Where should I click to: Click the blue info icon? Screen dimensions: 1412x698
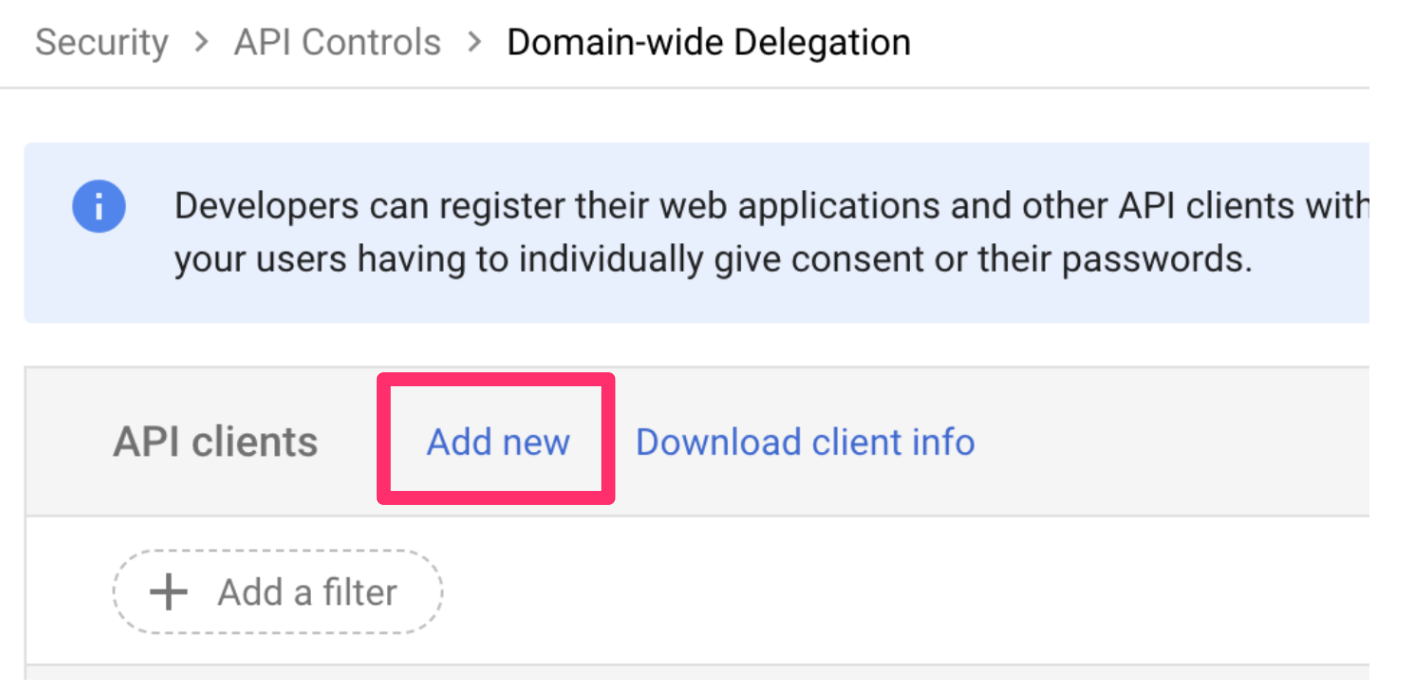click(99, 208)
